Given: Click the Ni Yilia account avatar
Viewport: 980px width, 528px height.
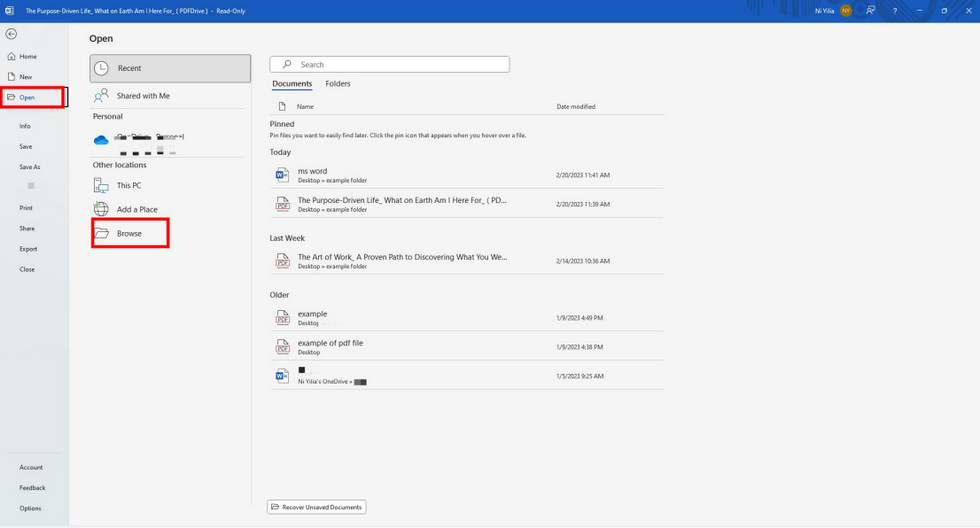Looking at the screenshot, I should click(x=846, y=11).
